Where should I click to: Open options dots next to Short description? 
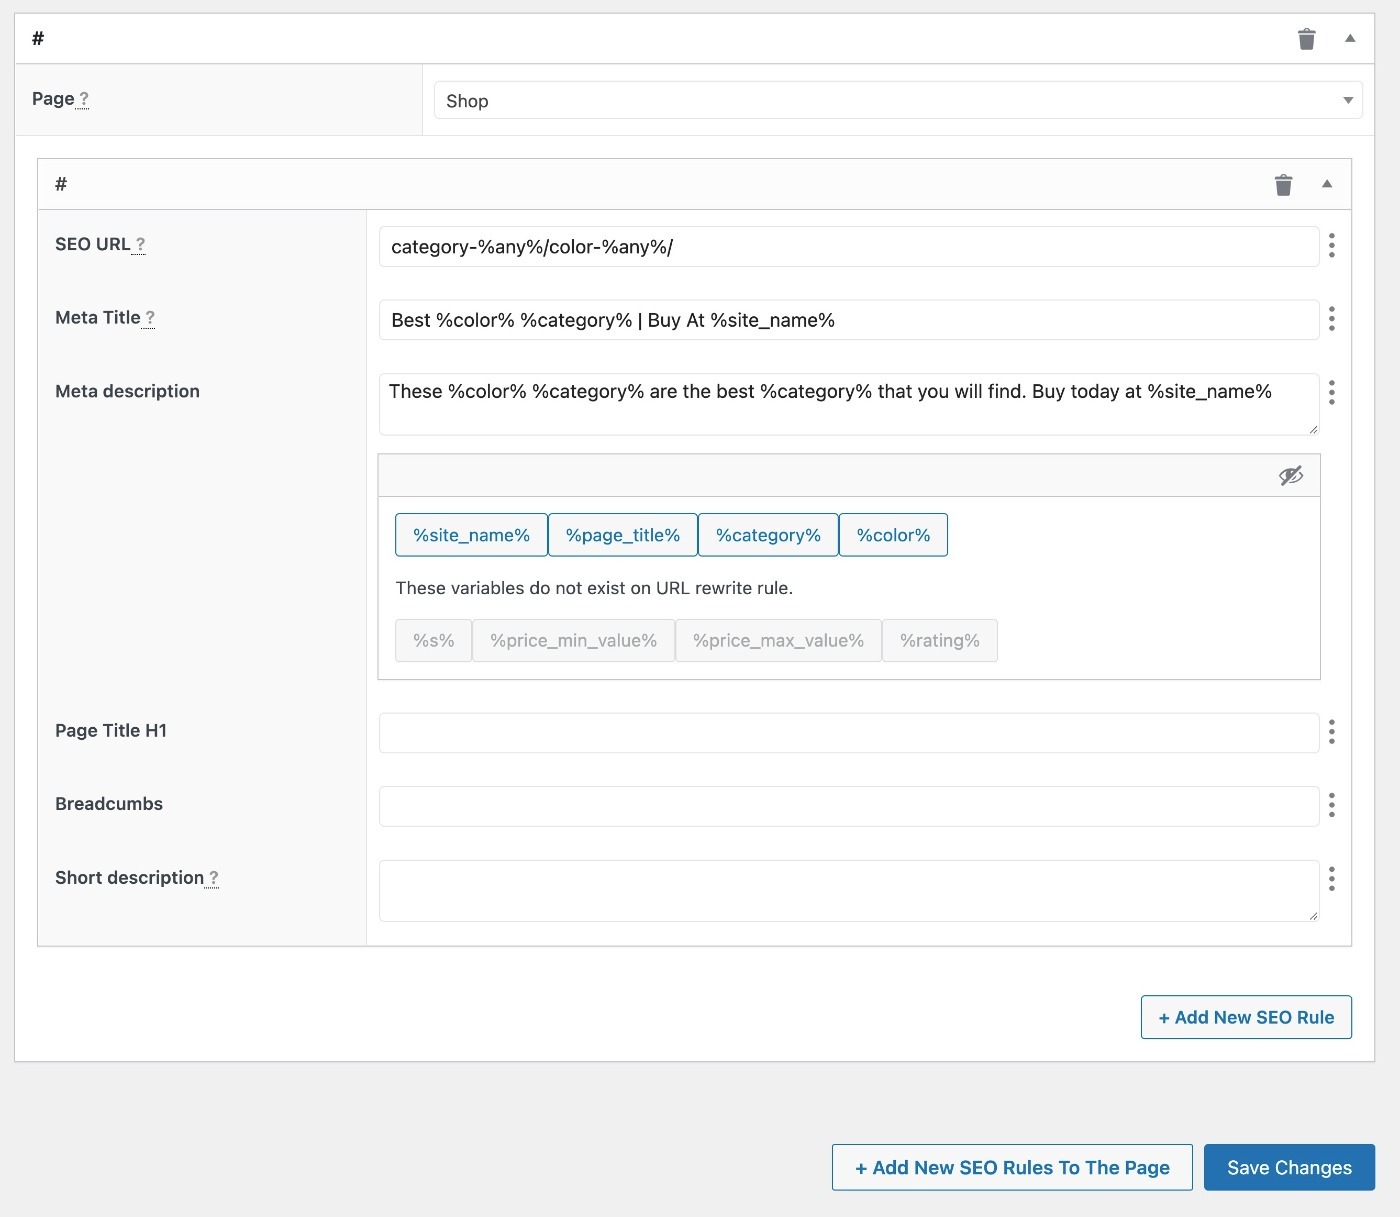tap(1332, 879)
